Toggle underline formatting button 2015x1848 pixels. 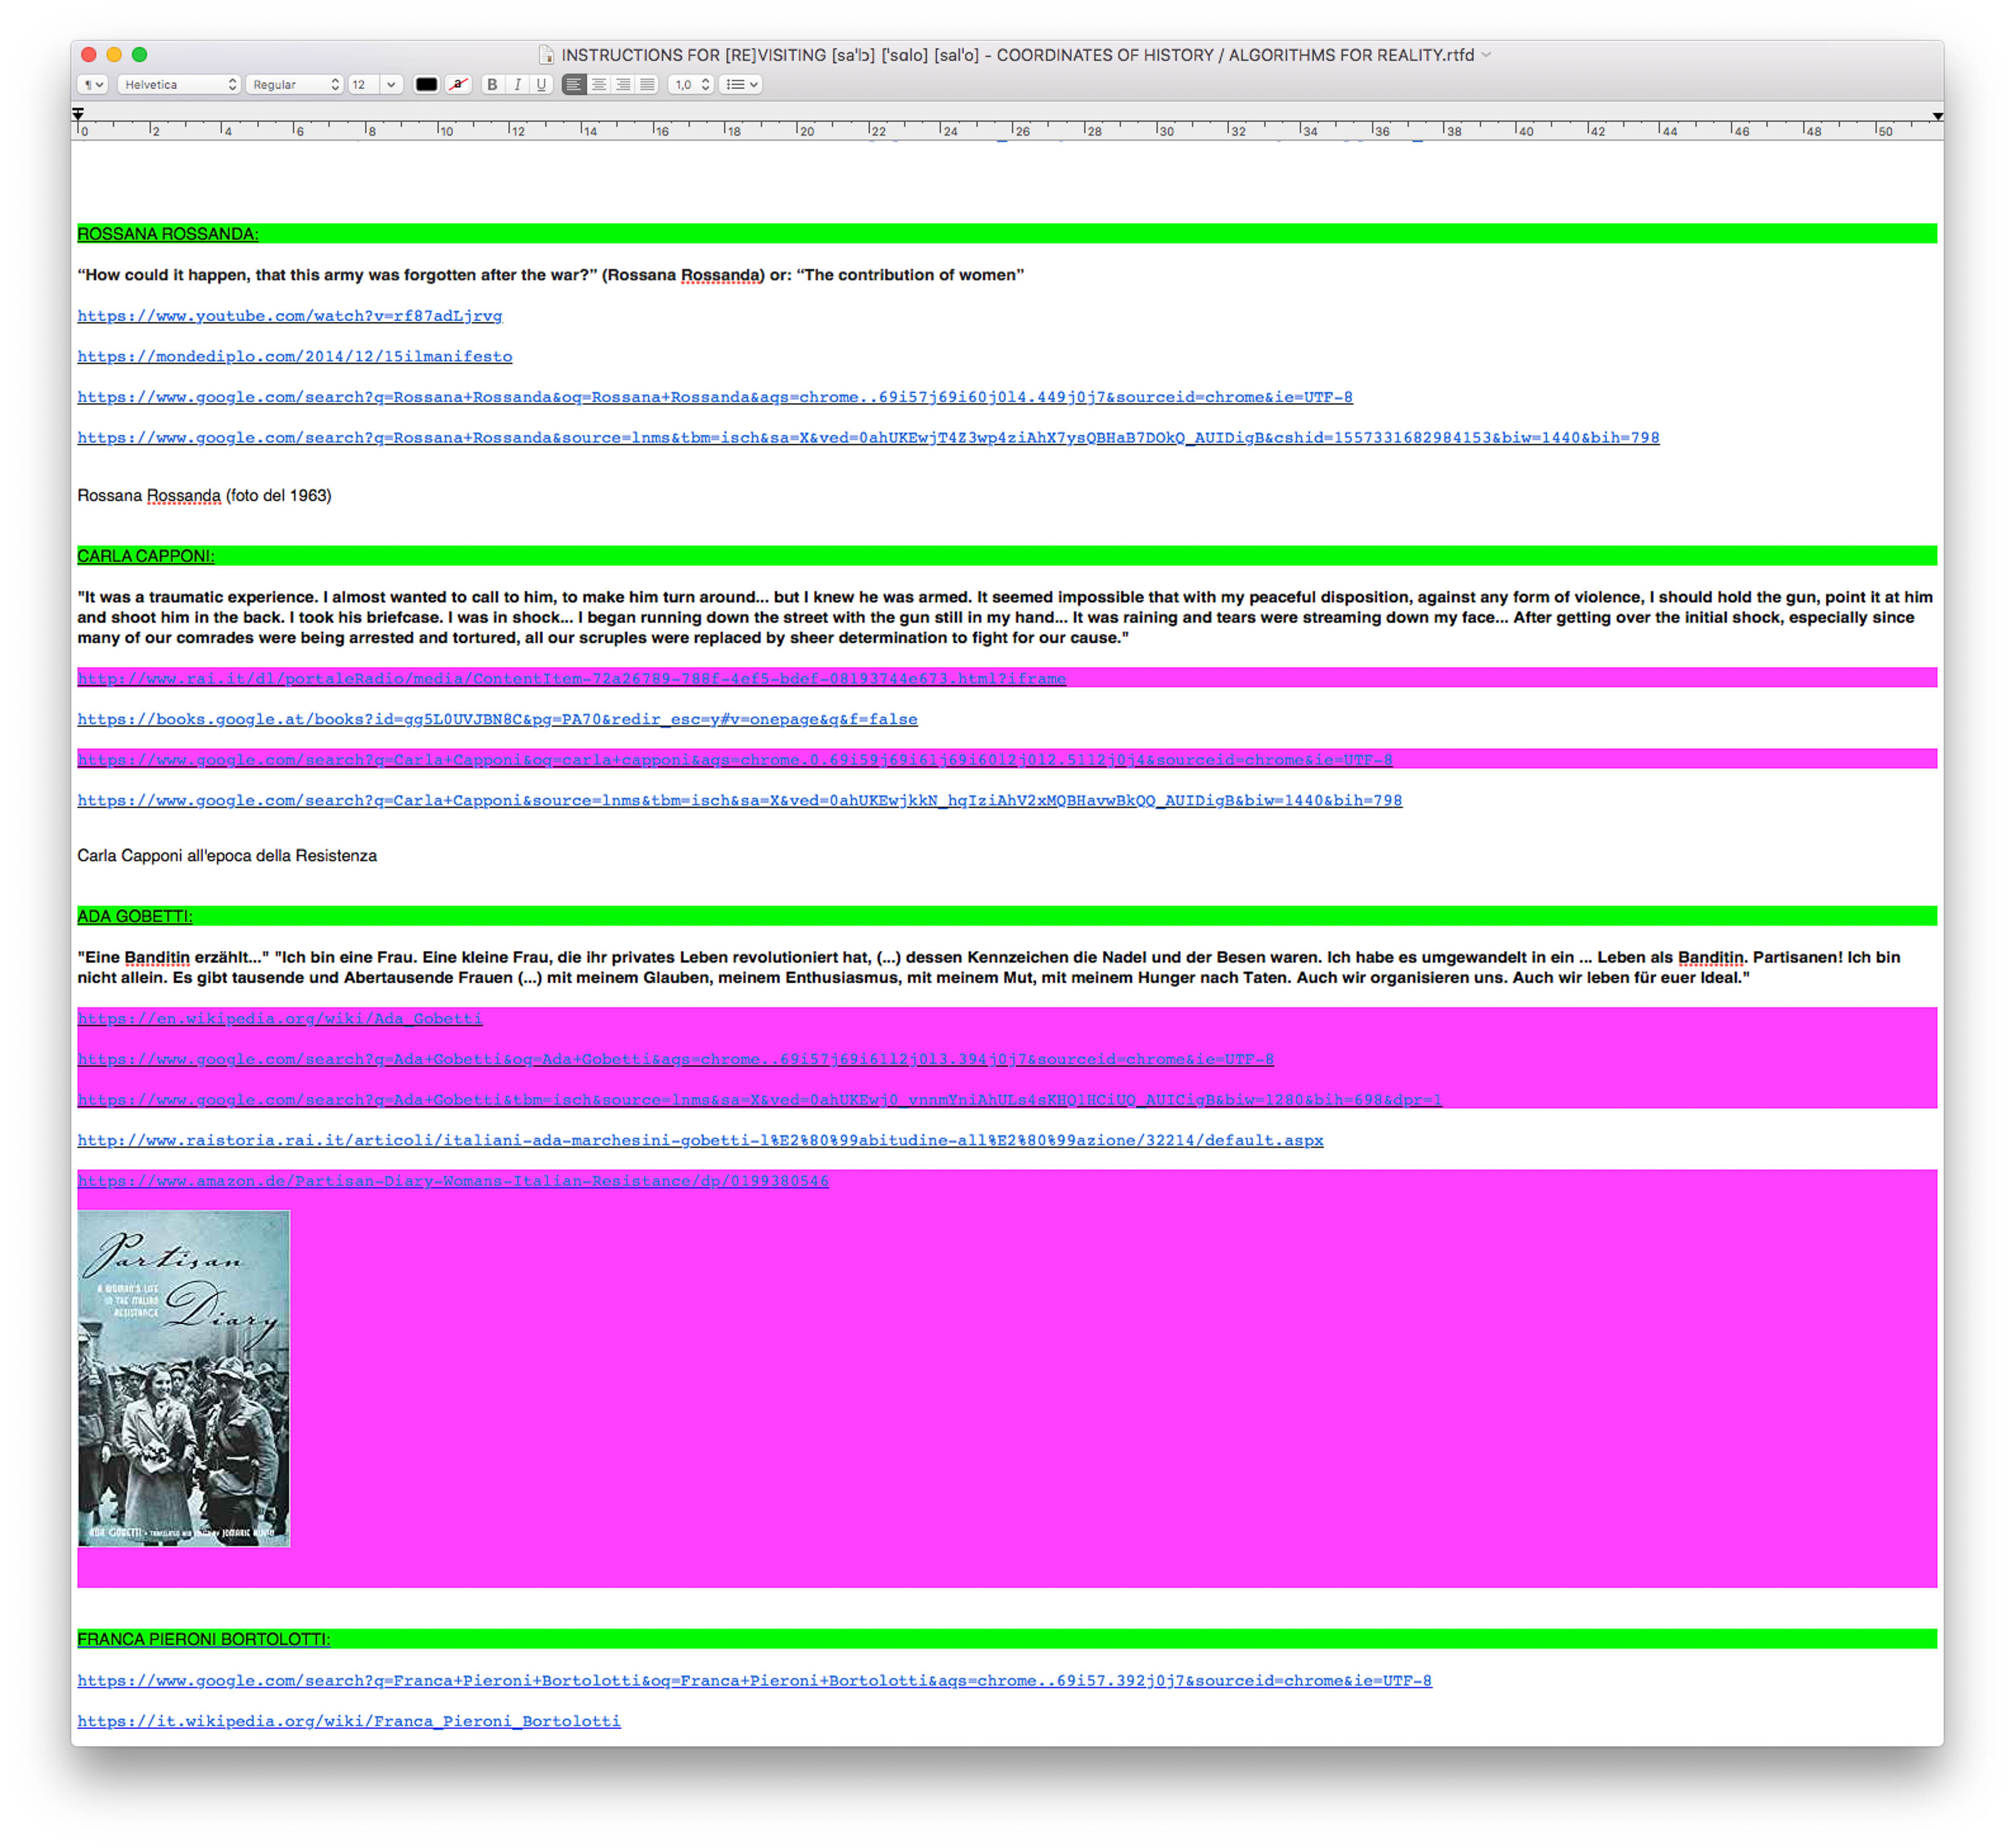541,85
